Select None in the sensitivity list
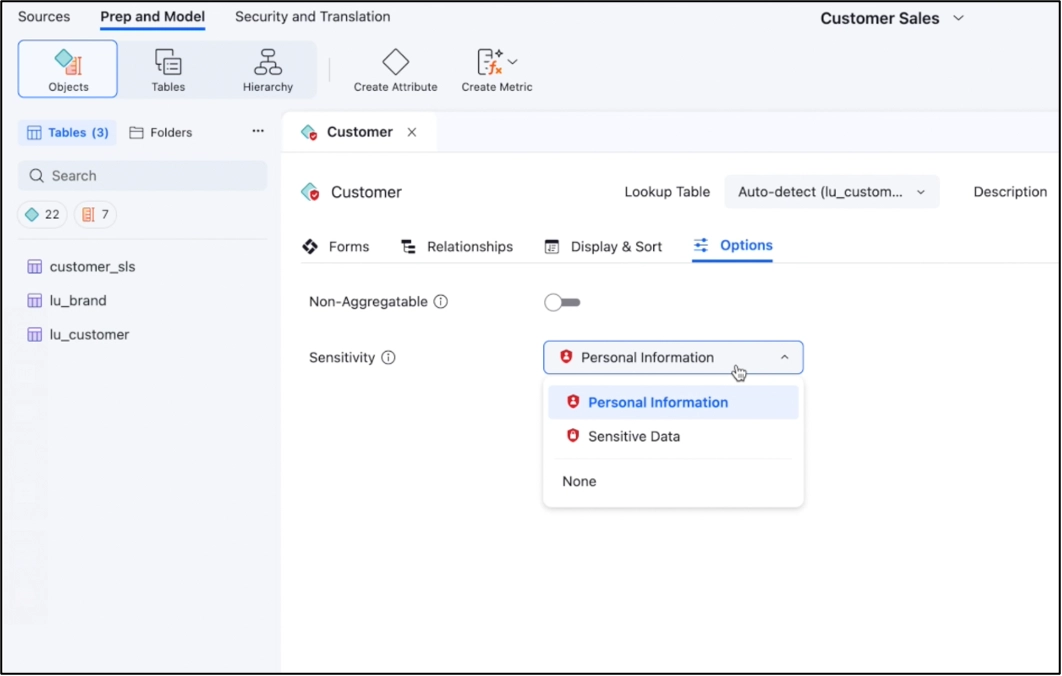Image resolution: width=1062 pixels, height=676 pixels. tap(579, 481)
